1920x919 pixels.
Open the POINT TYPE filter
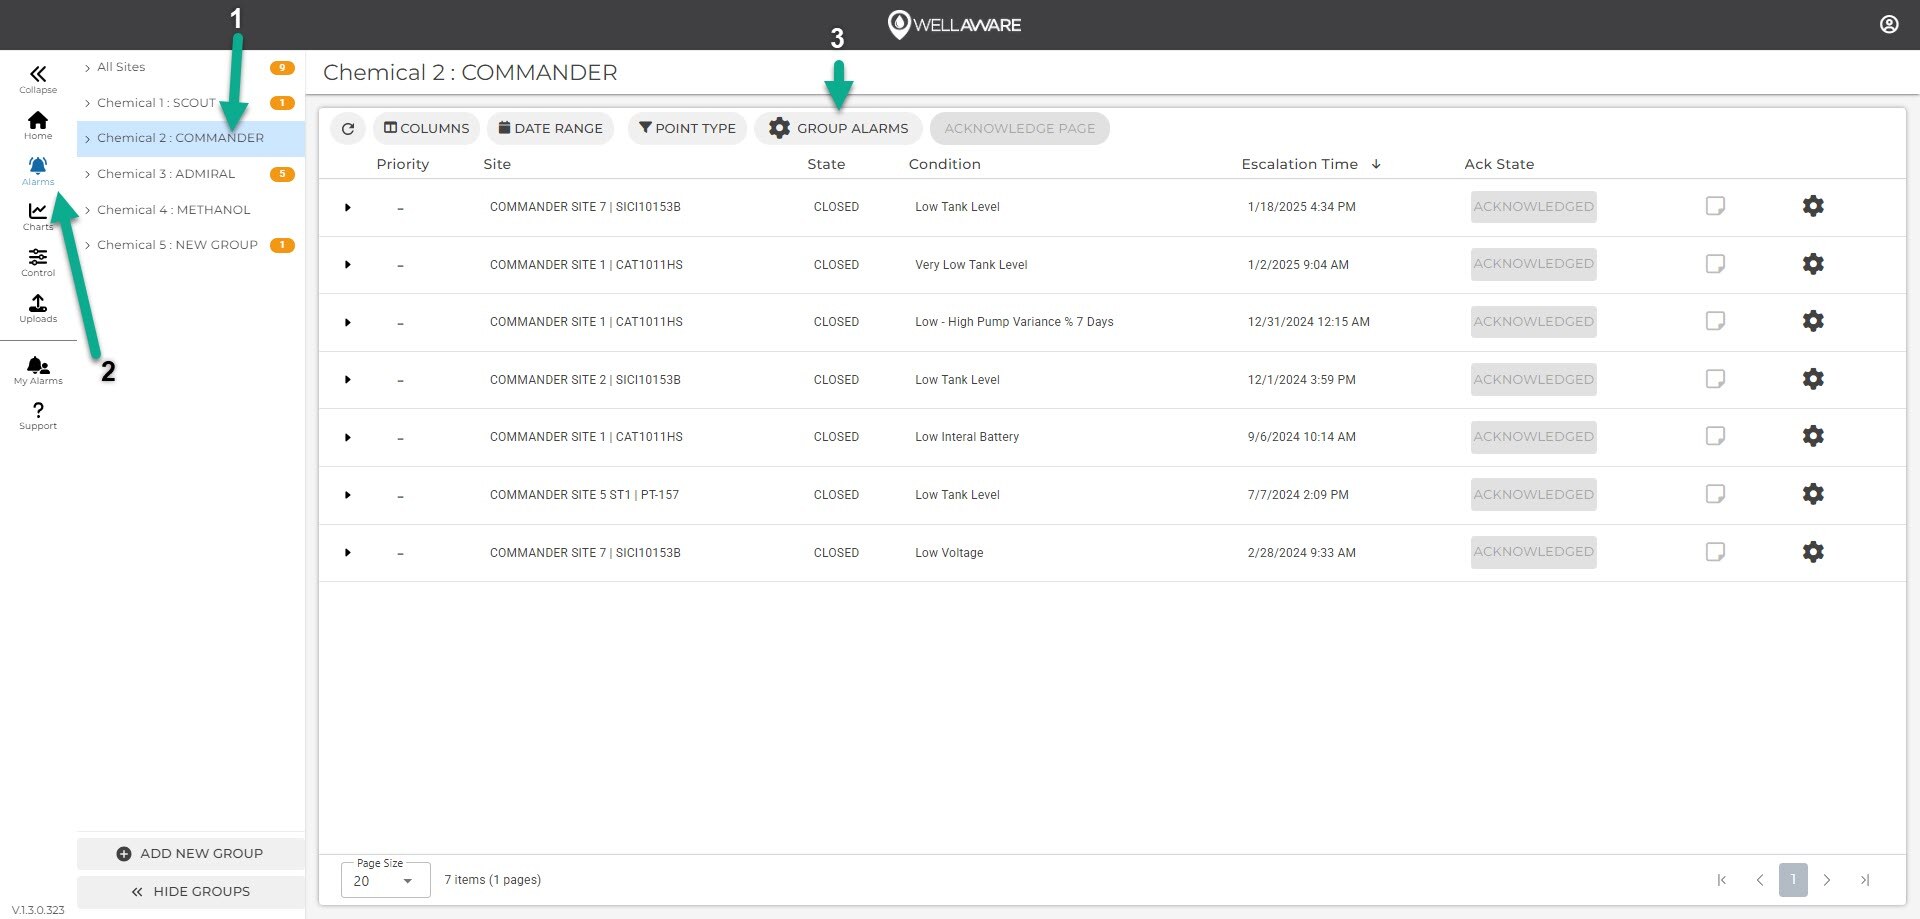687,128
